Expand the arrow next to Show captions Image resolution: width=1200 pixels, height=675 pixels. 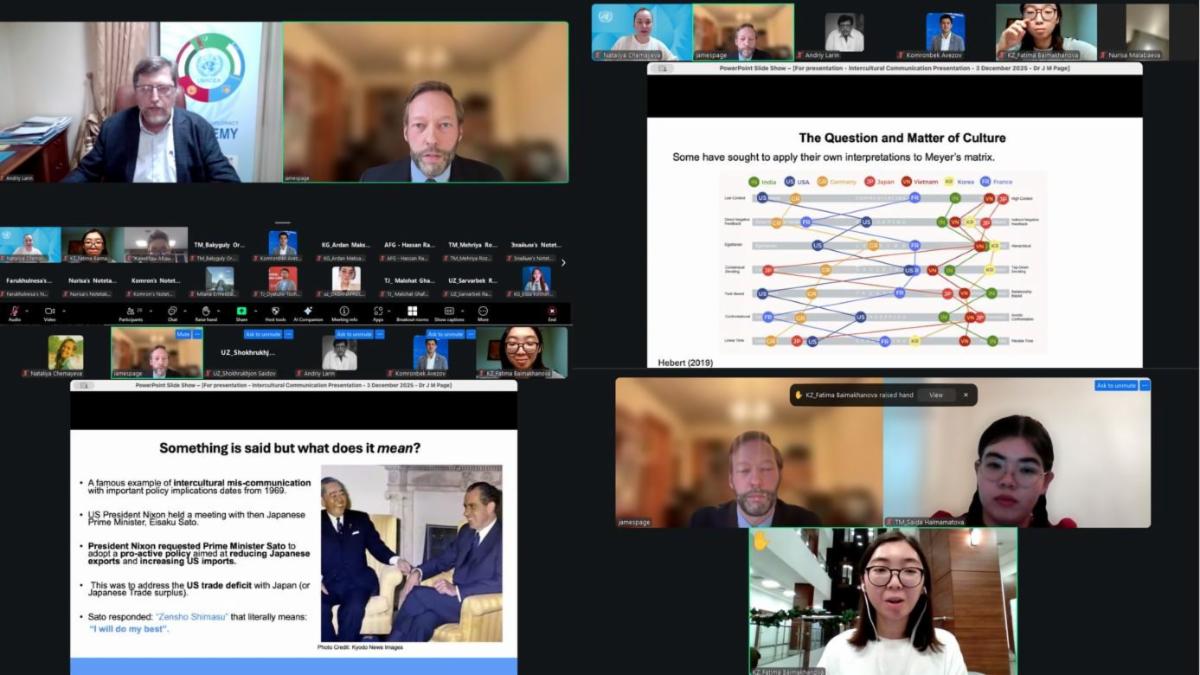pos(463,310)
